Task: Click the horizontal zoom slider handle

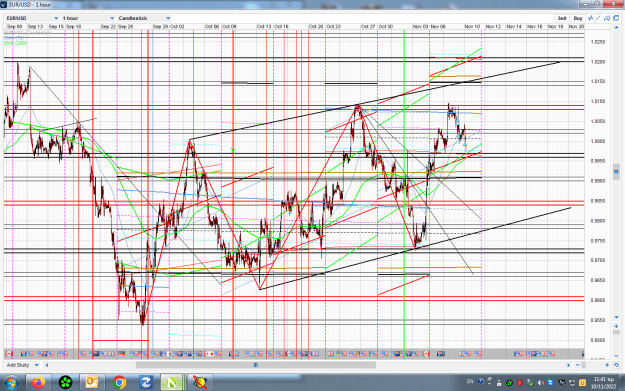Action: (584, 365)
